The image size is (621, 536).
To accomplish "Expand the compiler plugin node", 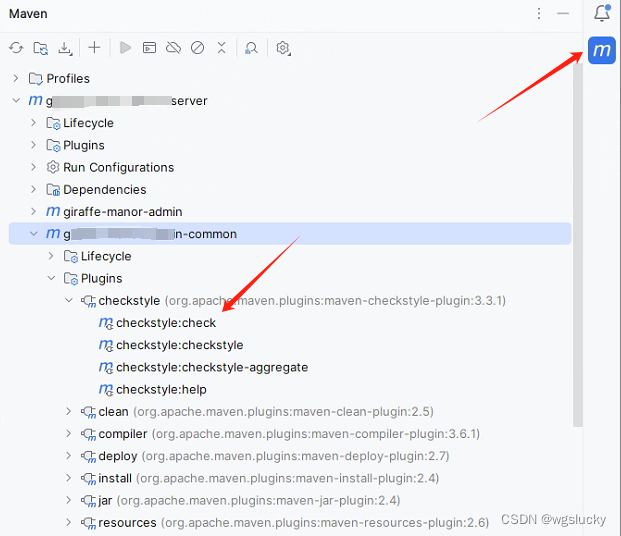I will click(69, 433).
